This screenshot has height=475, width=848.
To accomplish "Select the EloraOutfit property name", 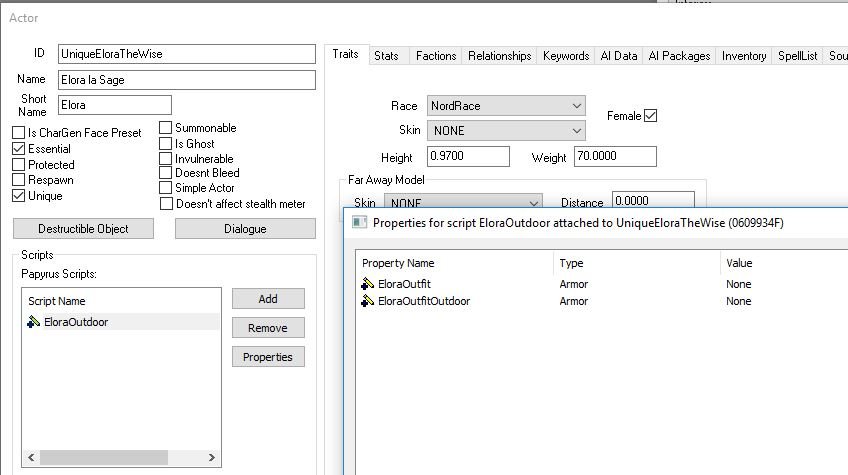I will click(x=405, y=283).
